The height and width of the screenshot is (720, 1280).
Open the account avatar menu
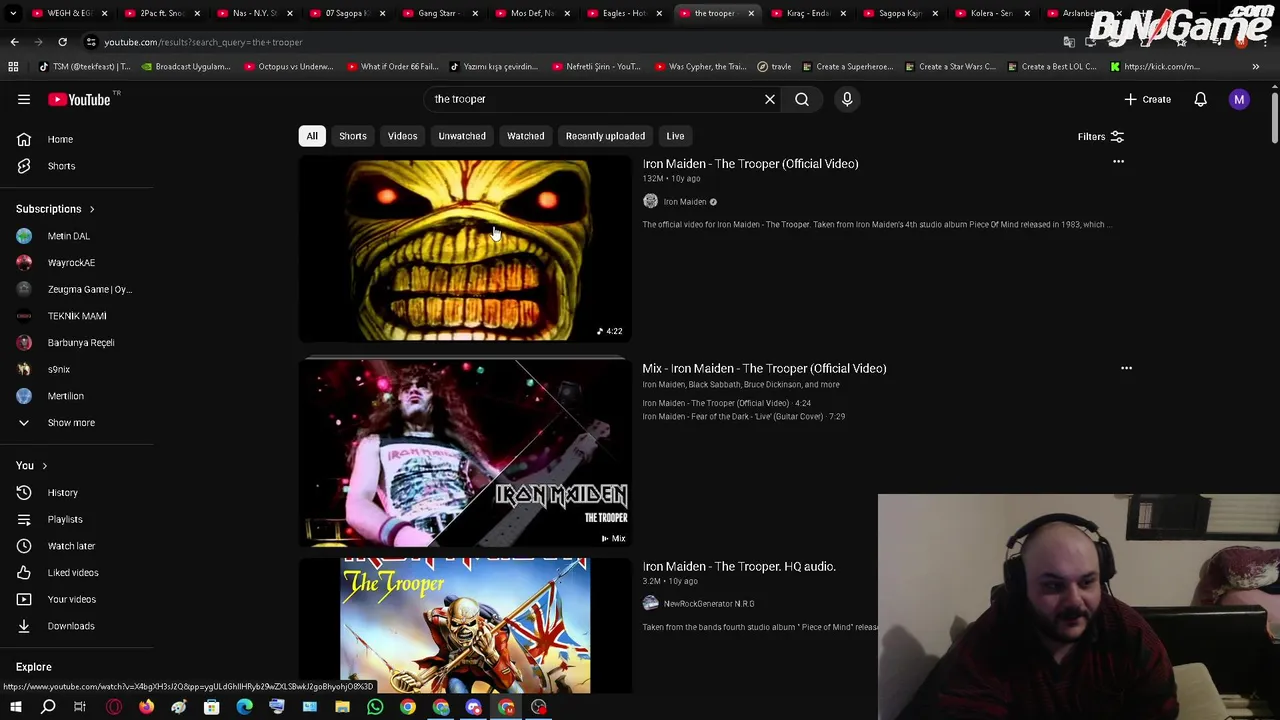coord(1239,99)
